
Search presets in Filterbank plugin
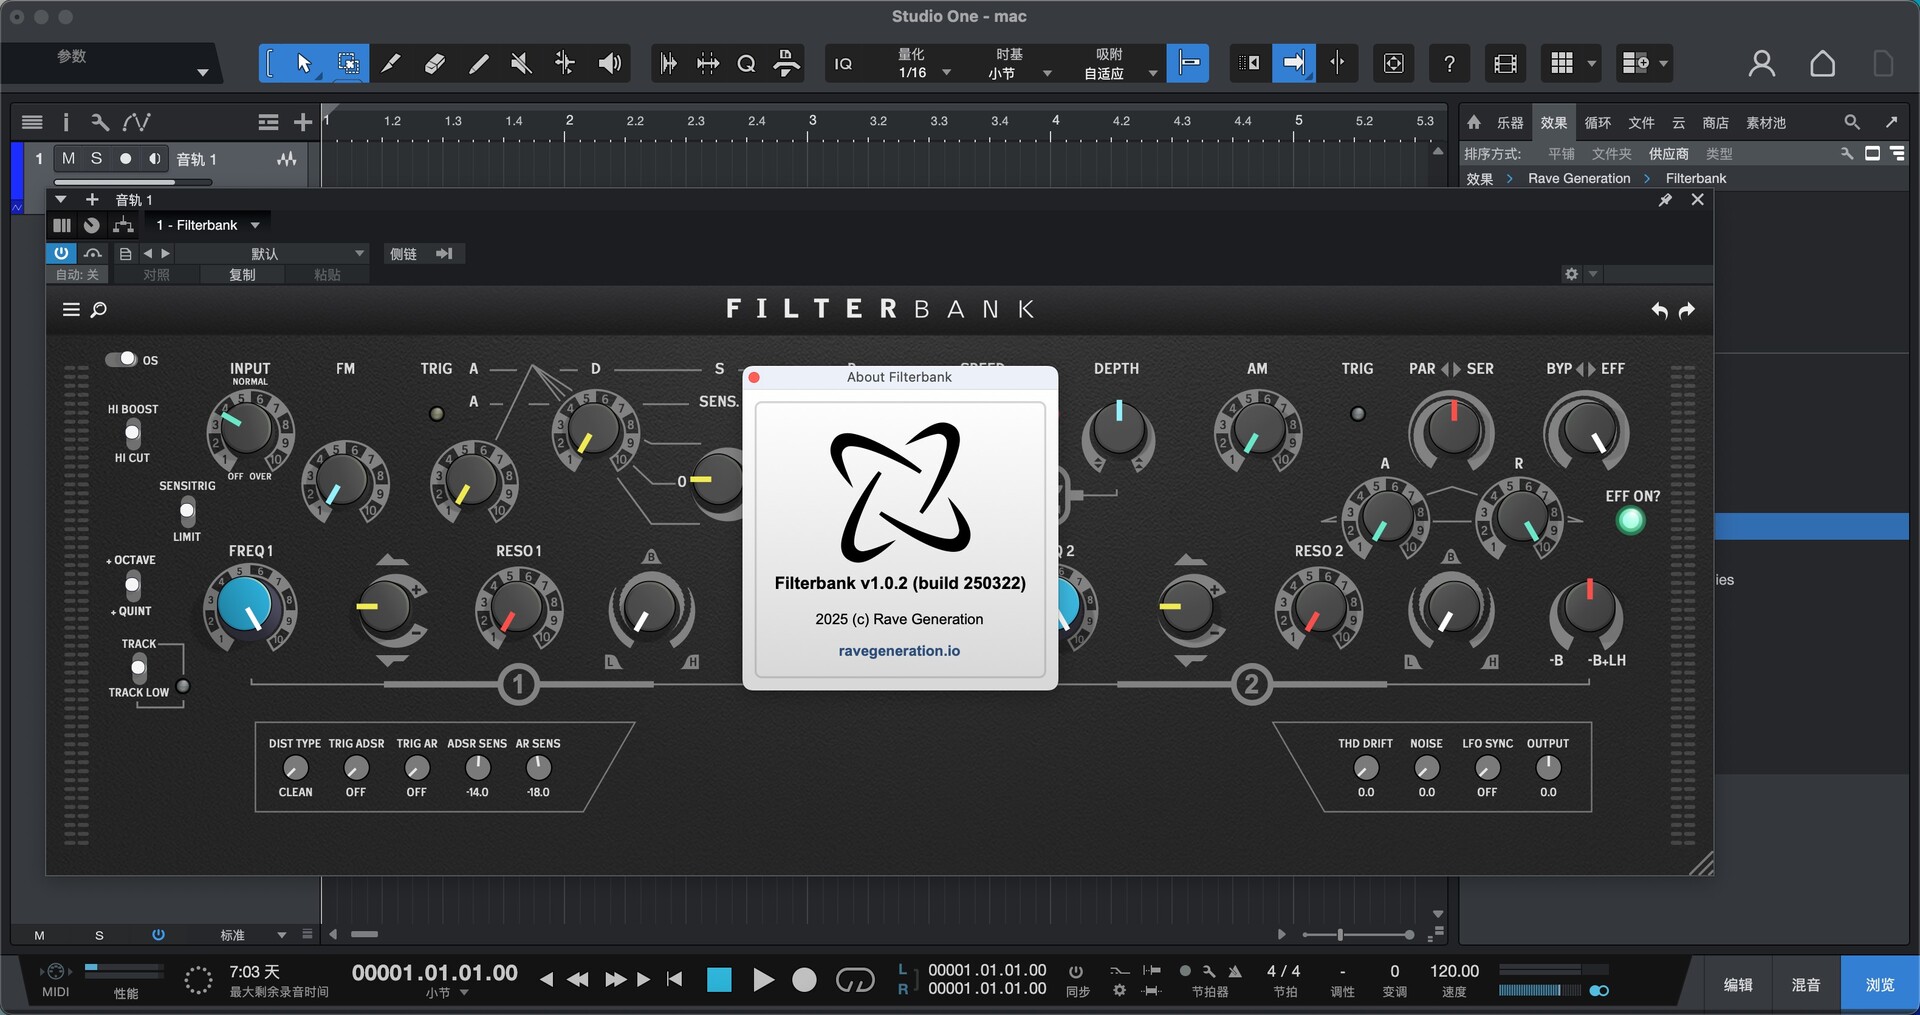[98, 310]
